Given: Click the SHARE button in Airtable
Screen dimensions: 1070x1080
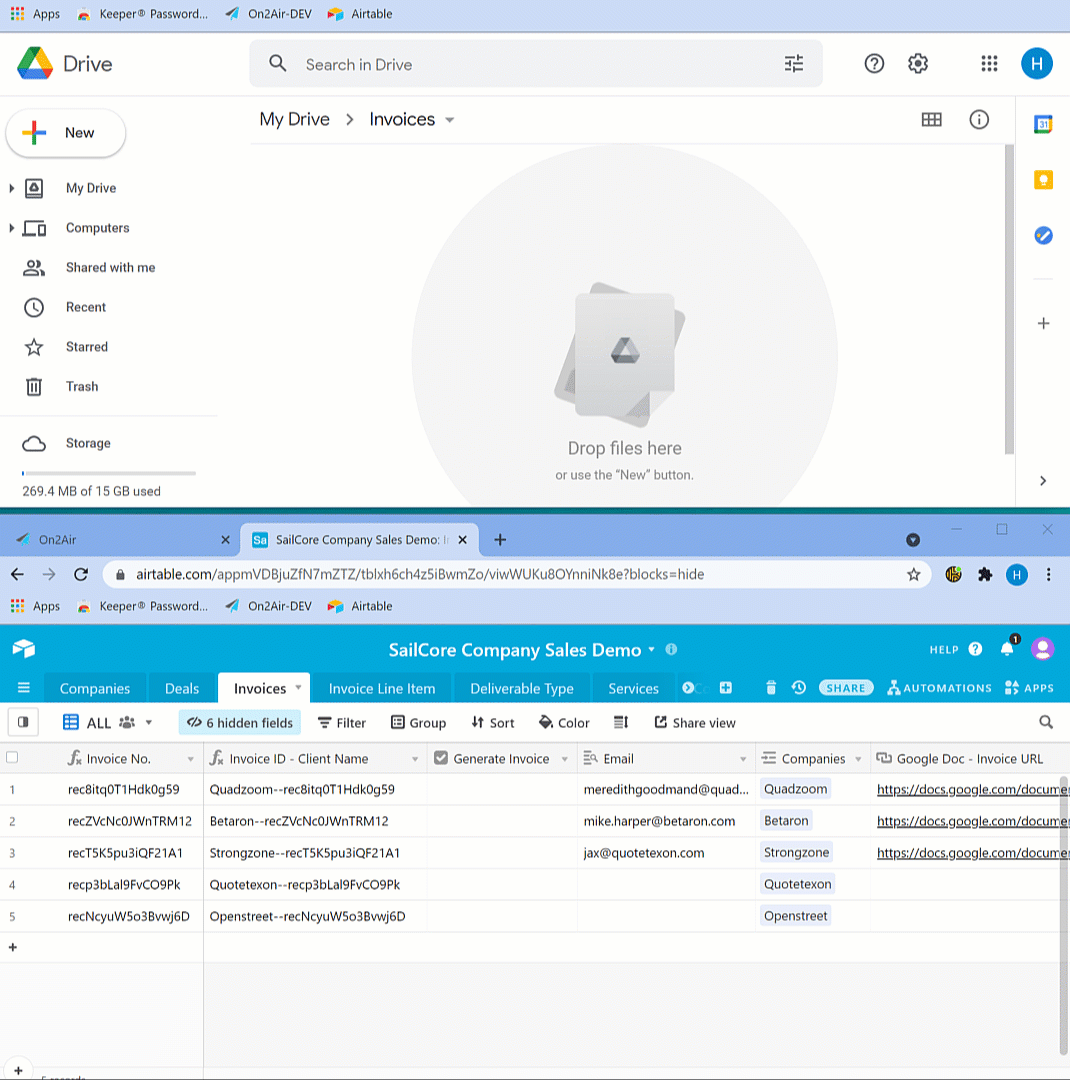Looking at the screenshot, I should (845, 687).
